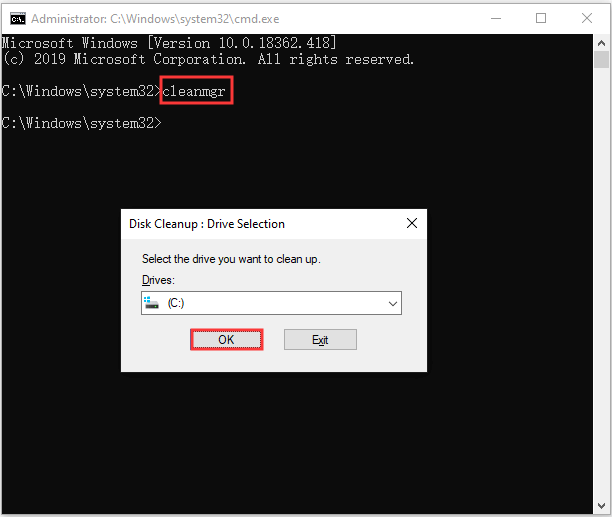This screenshot has height=517, width=612.
Task: Close the Administrator cmd.exe window
Action: [x=587, y=18]
